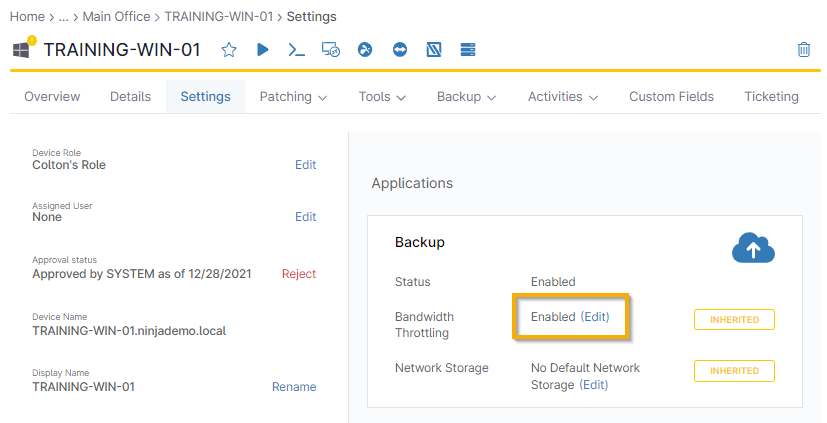Screen dimensions: 827x423
Task: Open the Backup dropdown tab
Action: point(466,97)
